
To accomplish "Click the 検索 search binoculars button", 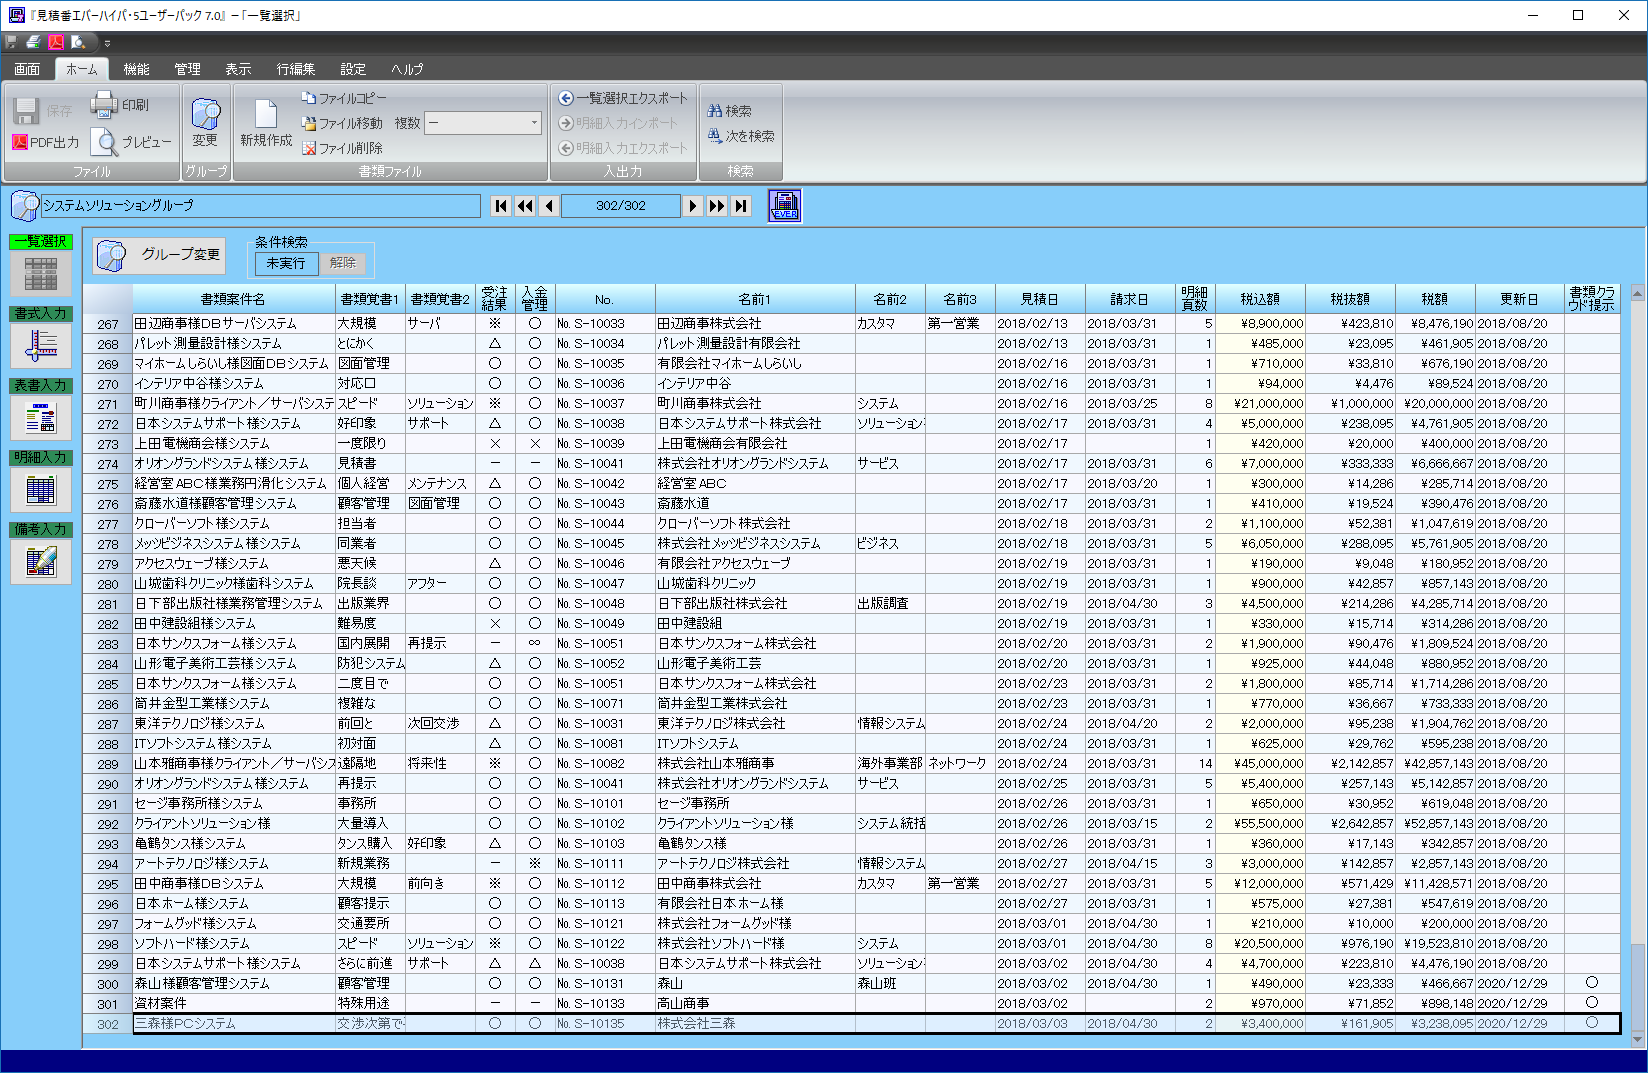I will pyautogui.click(x=729, y=111).
